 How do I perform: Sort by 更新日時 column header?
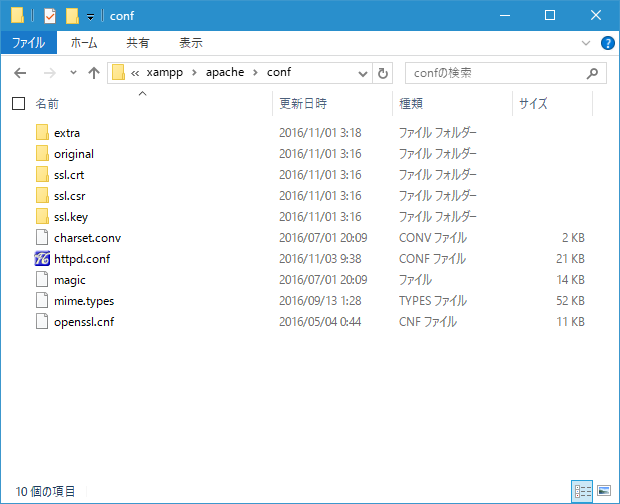click(303, 104)
